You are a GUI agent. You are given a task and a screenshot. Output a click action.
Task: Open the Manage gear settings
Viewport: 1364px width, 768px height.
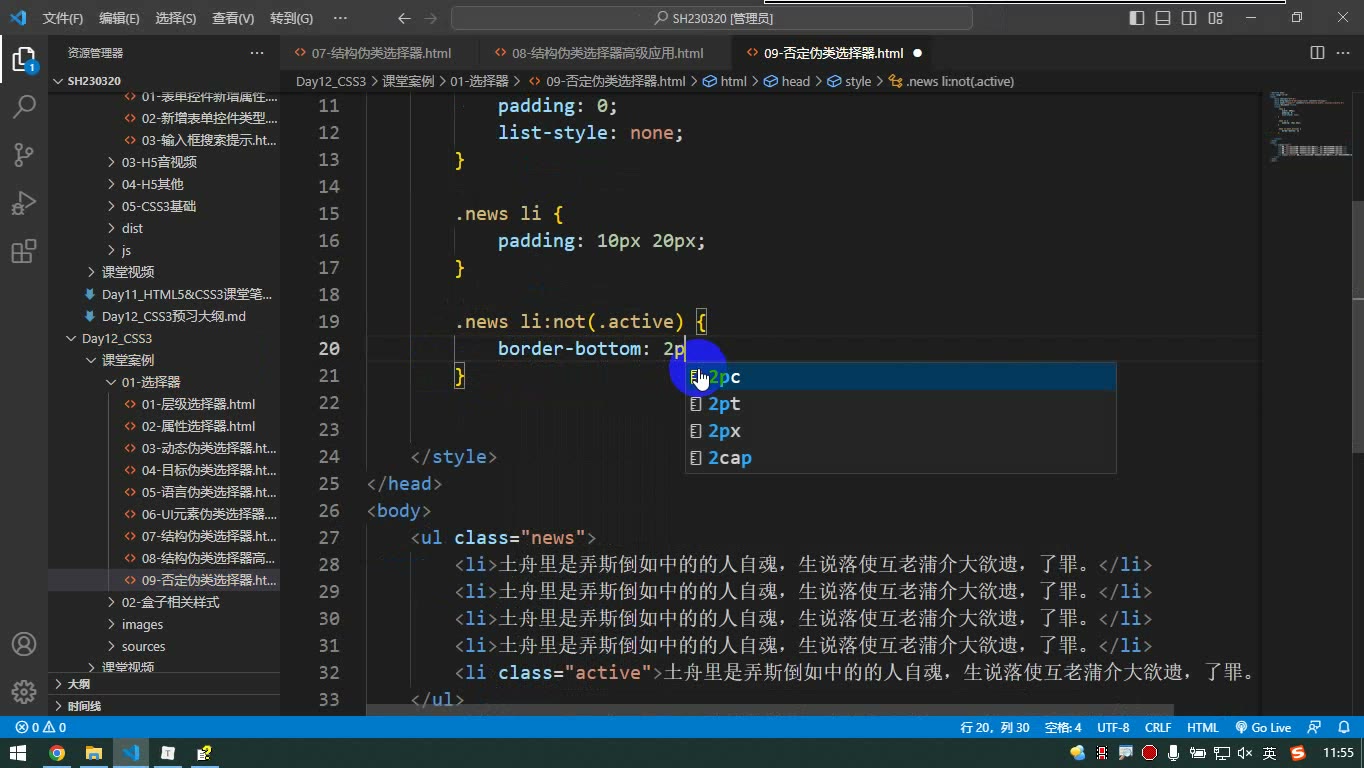(24, 692)
